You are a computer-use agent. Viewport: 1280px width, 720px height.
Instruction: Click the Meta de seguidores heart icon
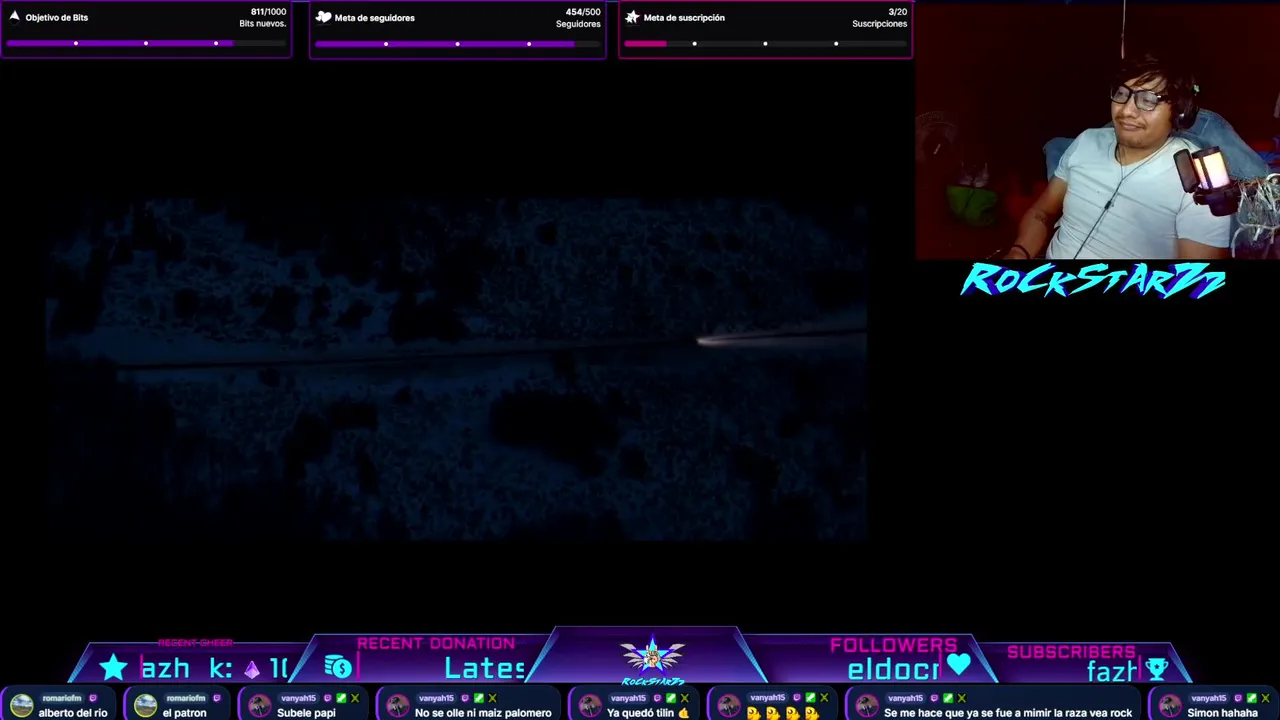[x=323, y=17]
